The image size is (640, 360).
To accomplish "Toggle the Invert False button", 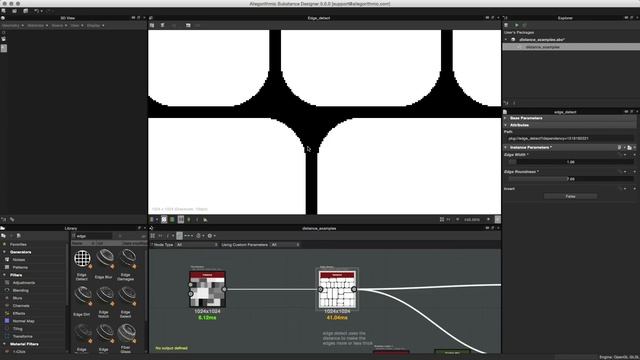I will [x=571, y=196].
